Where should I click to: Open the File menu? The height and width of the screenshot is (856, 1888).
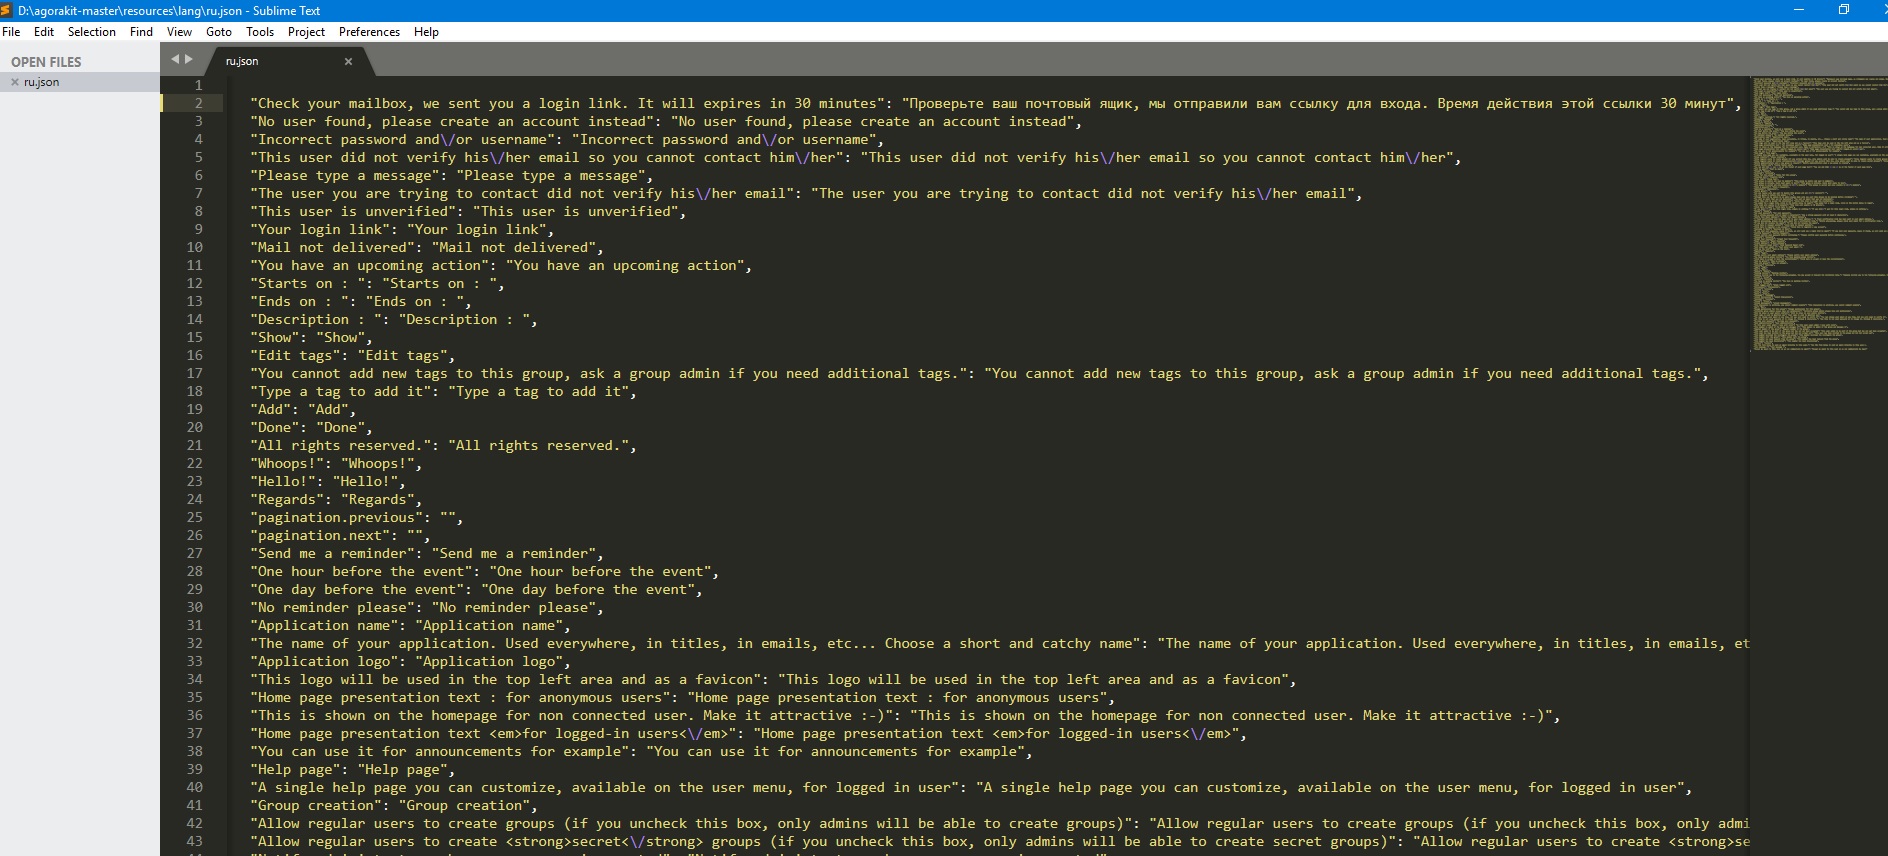pos(11,32)
